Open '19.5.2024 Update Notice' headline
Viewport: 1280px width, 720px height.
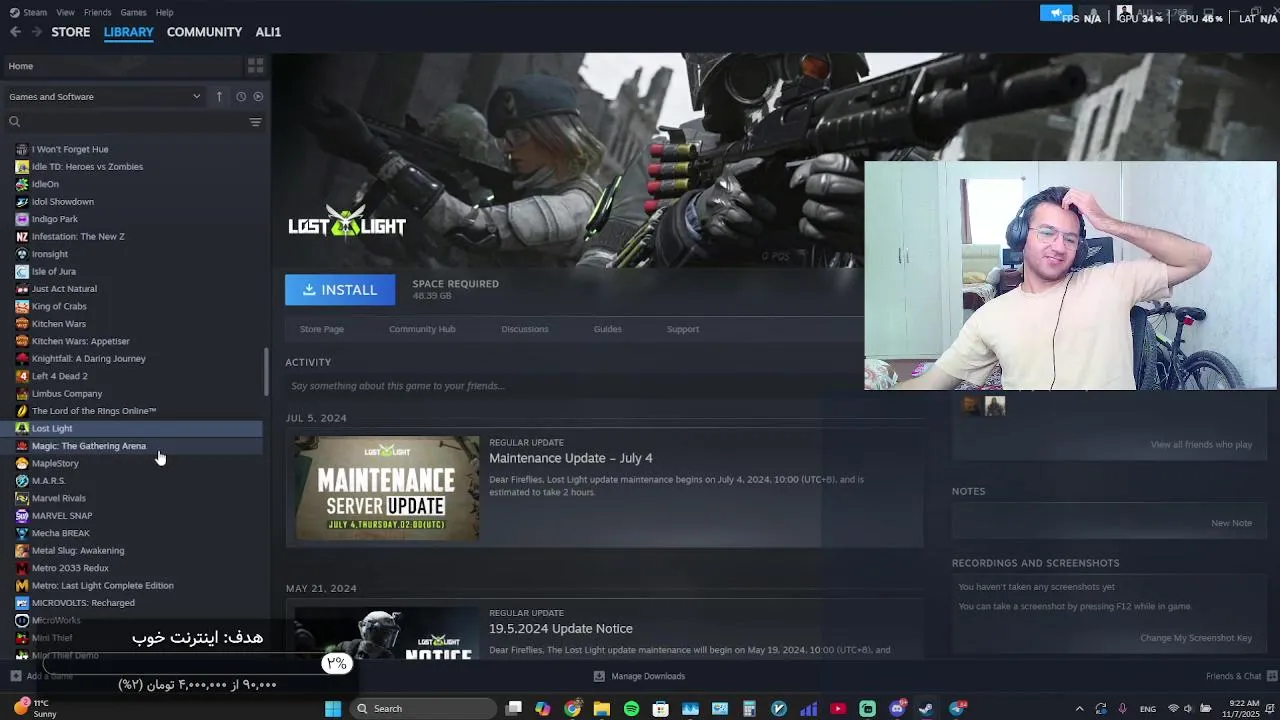point(561,629)
